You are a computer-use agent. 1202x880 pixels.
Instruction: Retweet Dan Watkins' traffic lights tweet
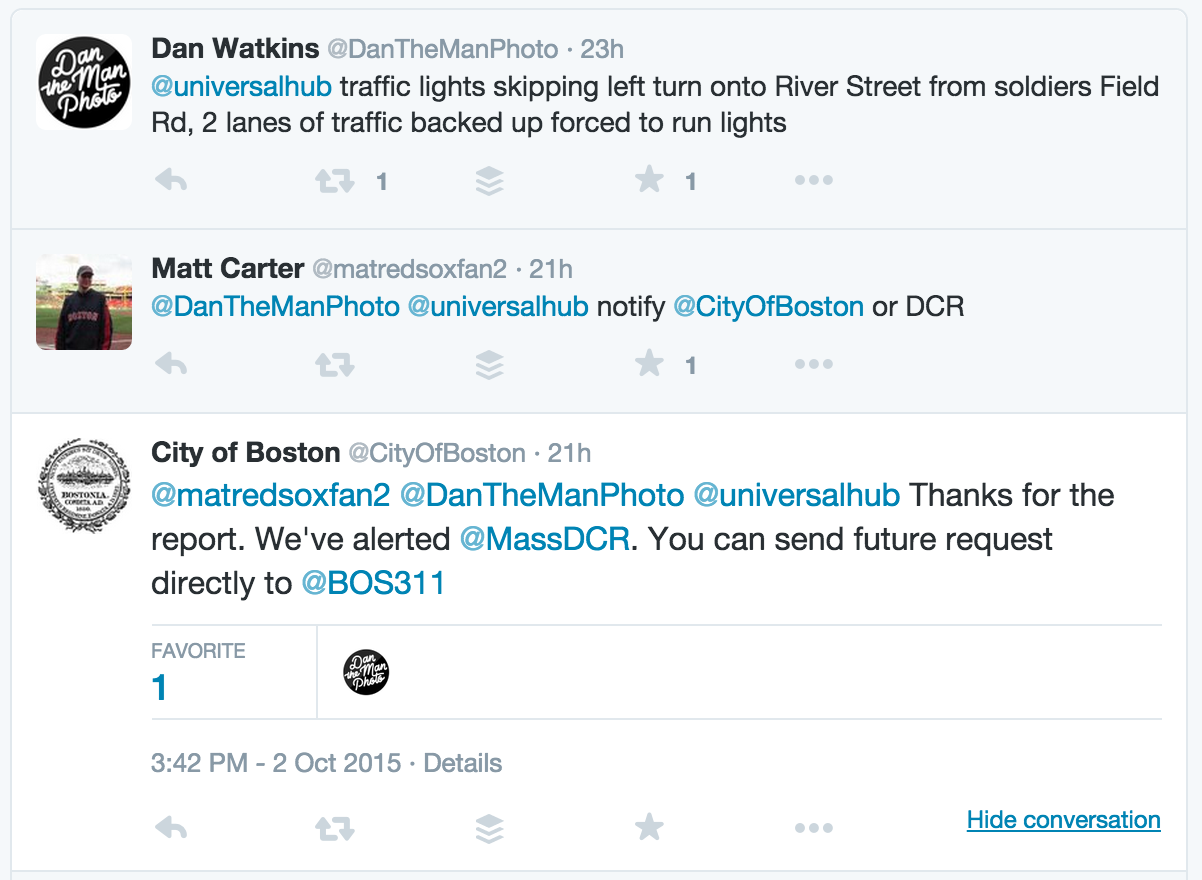point(334,181)
